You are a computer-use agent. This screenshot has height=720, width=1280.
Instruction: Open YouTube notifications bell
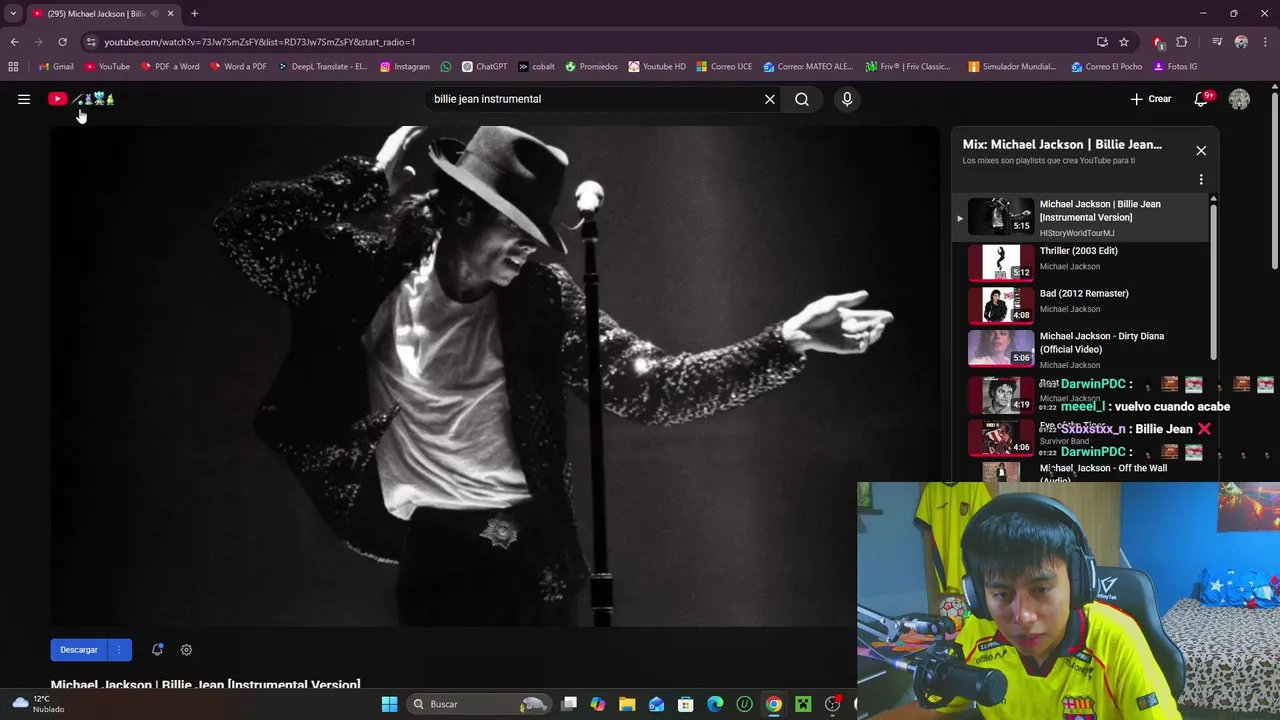(1202, 99)
